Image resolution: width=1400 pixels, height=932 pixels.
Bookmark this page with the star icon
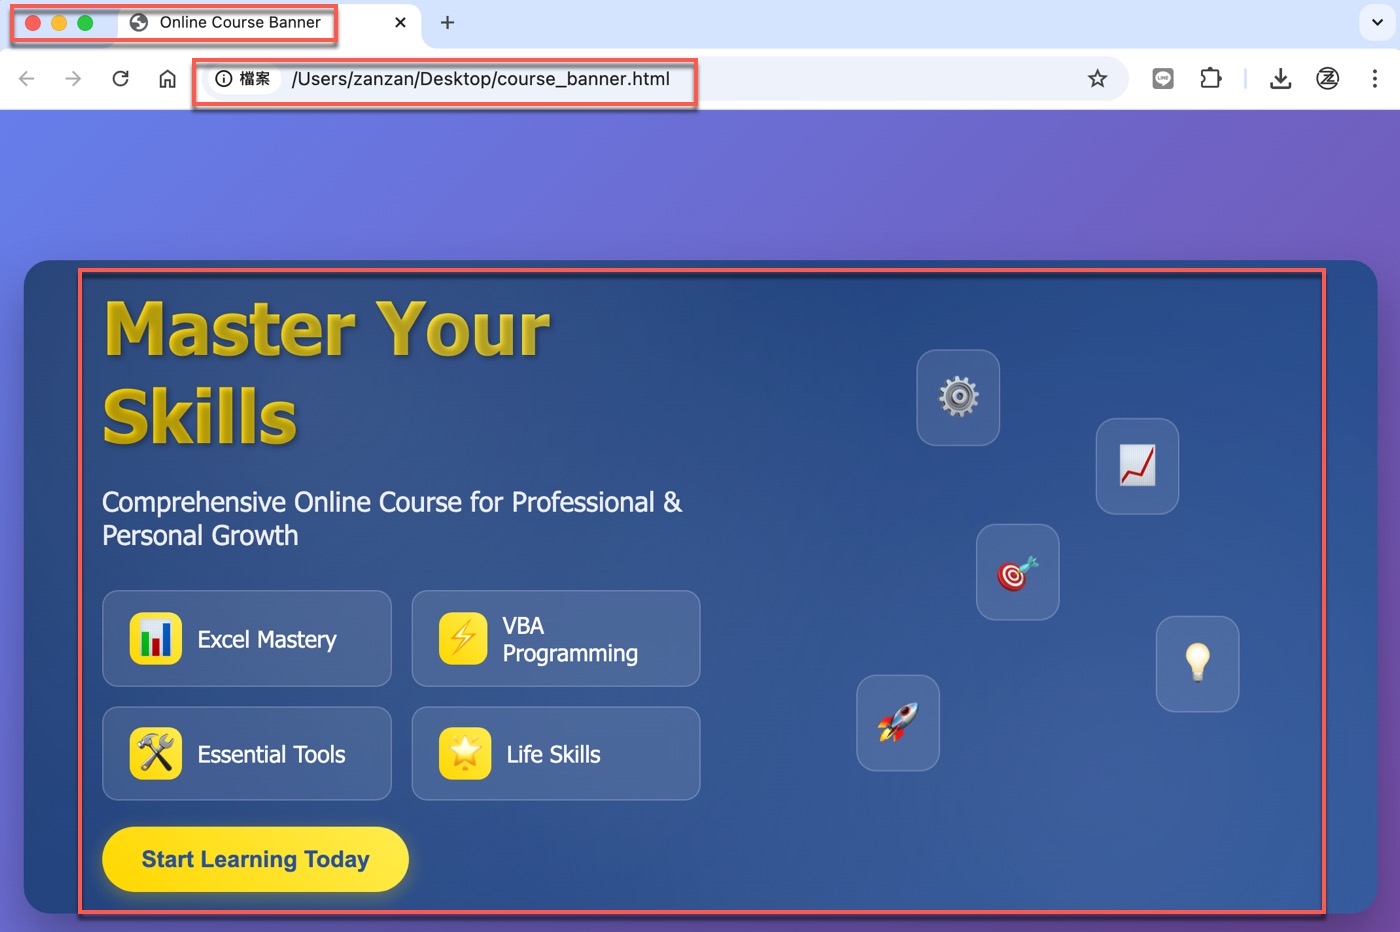[1097, 79]
